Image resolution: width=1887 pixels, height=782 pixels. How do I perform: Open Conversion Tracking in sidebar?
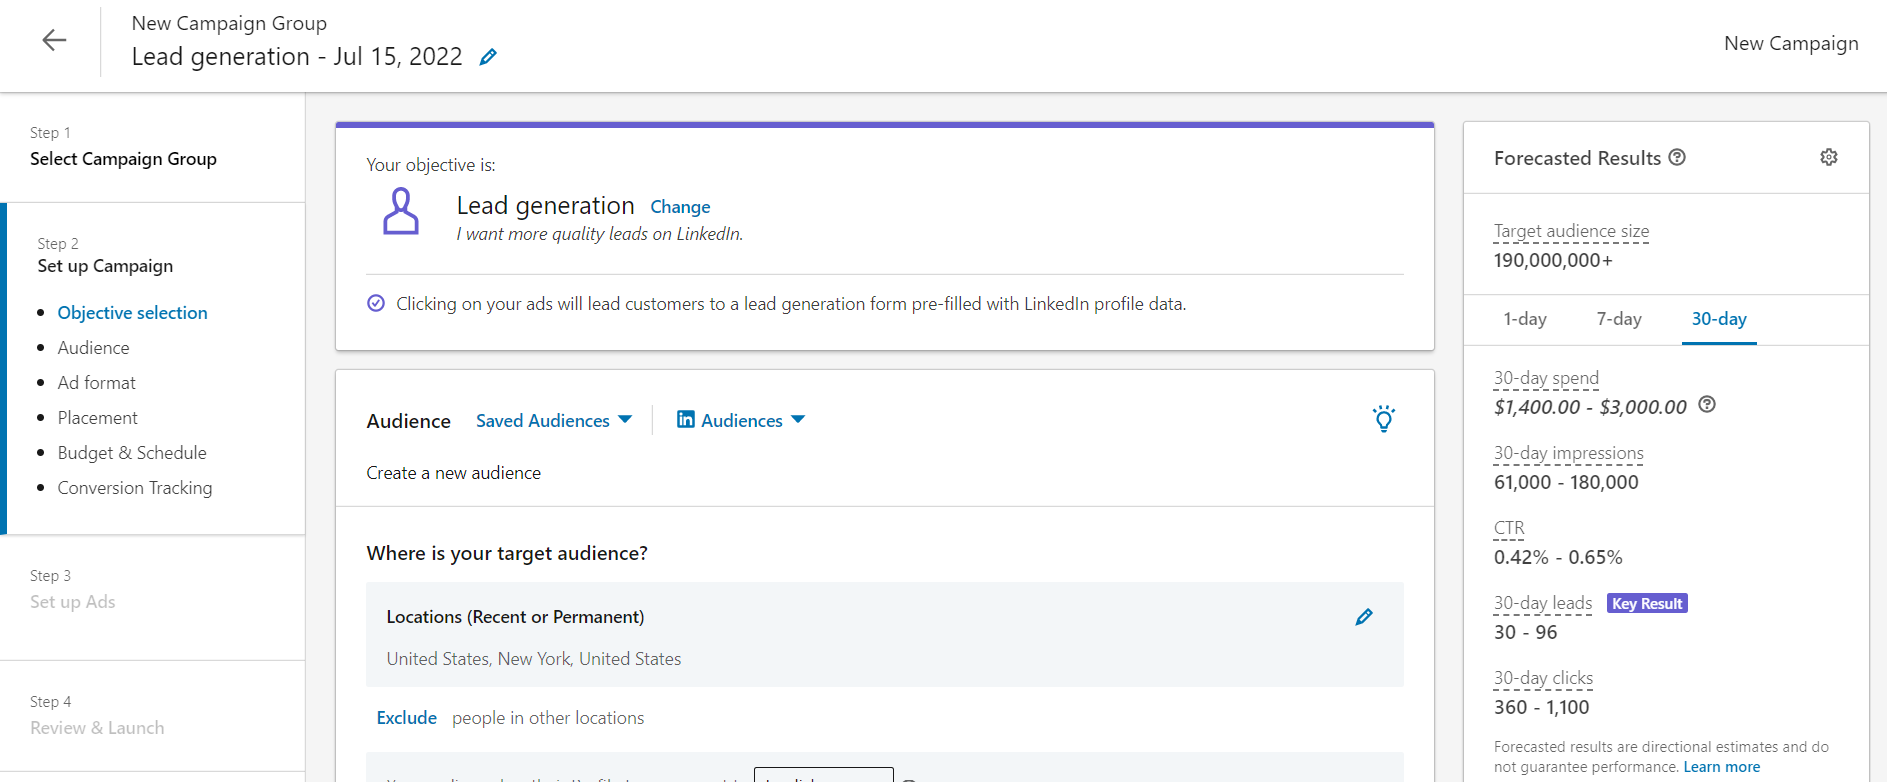point(135,488)
